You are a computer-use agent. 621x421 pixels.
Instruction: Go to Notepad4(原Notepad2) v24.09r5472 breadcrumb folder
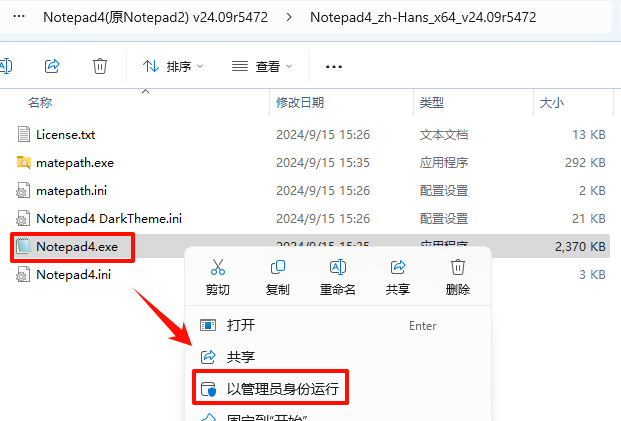155,17
